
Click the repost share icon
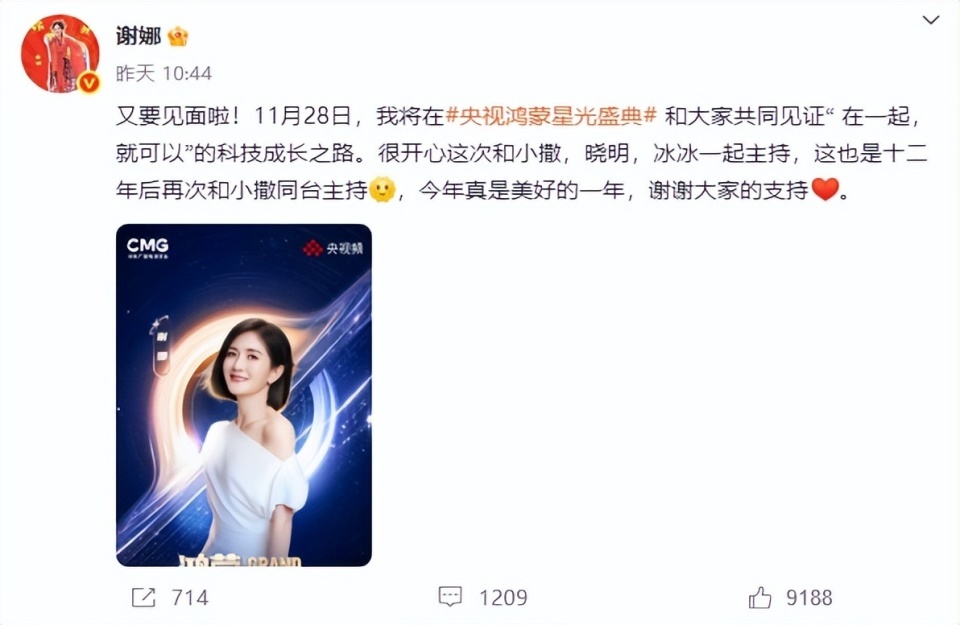pos(144,597)
